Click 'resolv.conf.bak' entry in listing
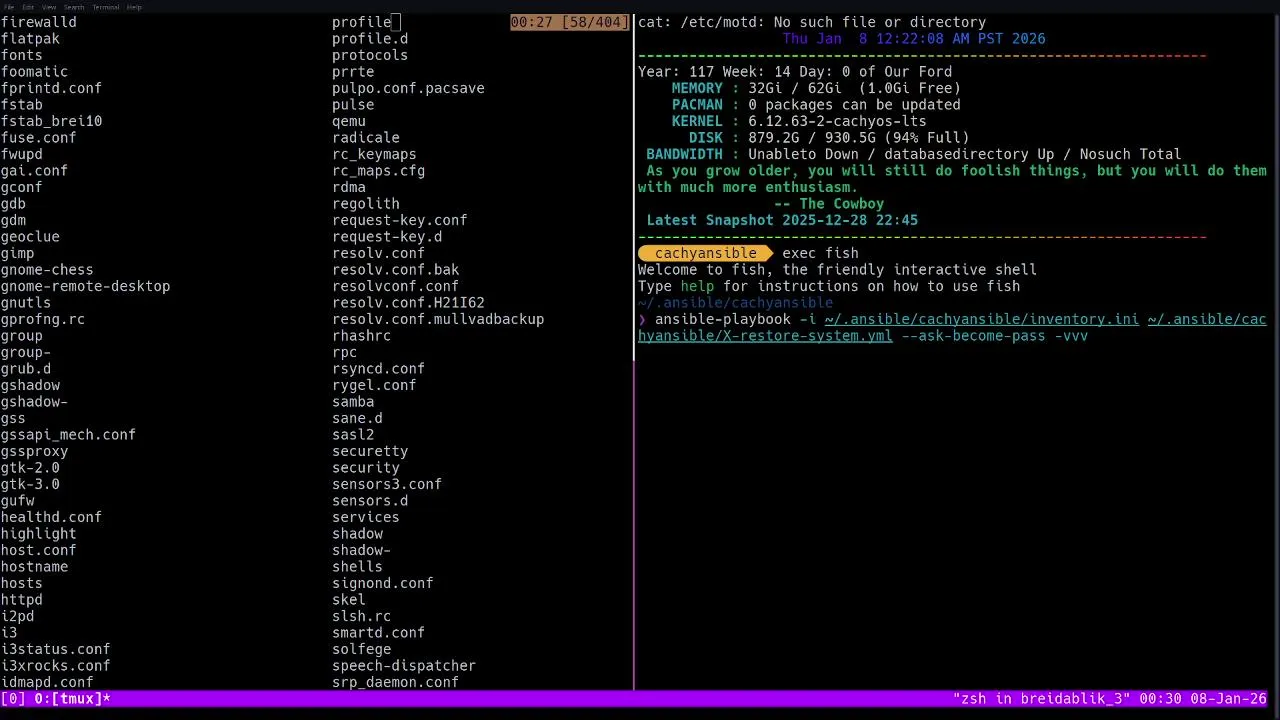 [x=396, y=270]
